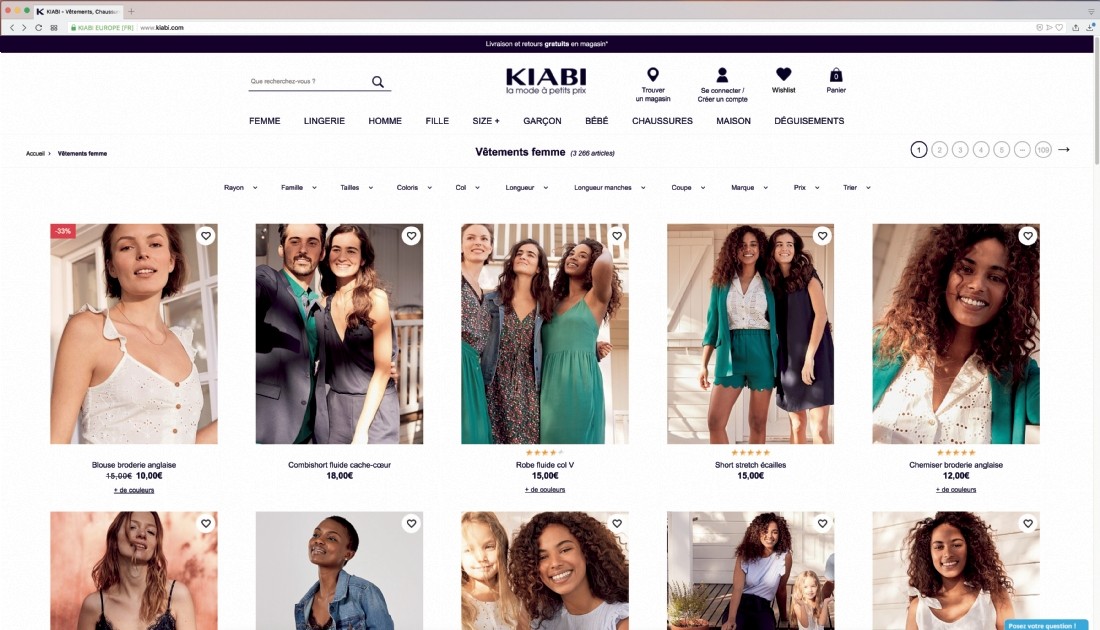Open the Short stretch écailles product photo

tap(750, 333)
